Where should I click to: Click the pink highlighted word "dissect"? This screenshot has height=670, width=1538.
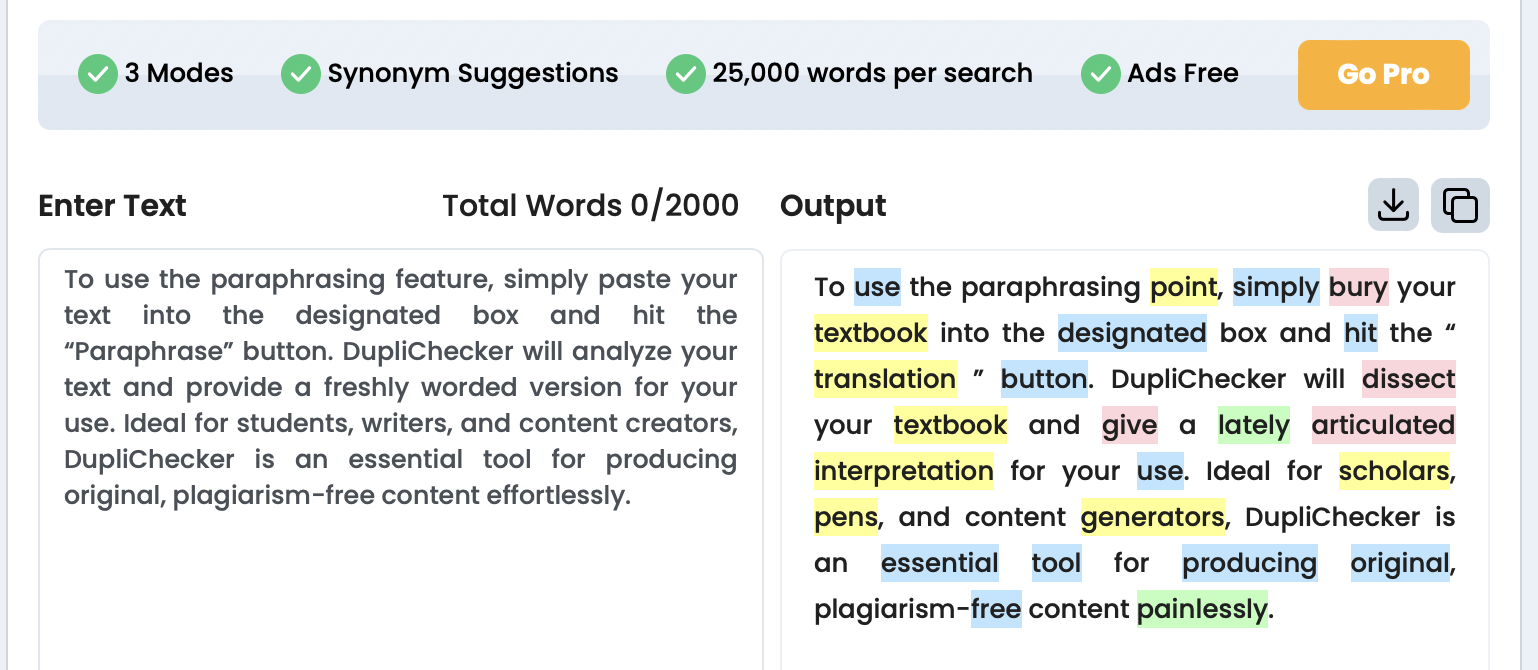click(x=1409, y=379)
